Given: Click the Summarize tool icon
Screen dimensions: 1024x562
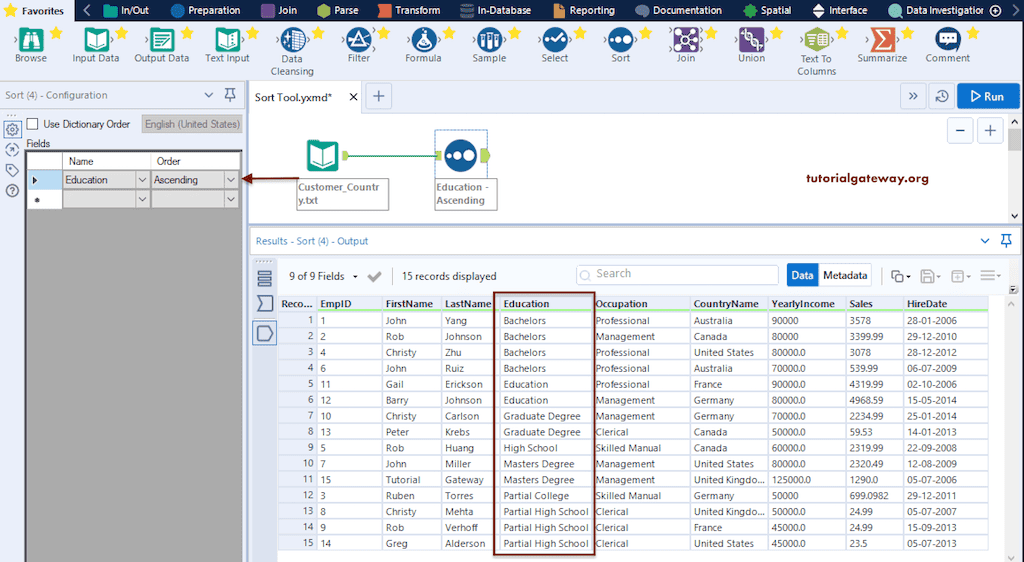Looking at the screenshot, I should [881, 40].
